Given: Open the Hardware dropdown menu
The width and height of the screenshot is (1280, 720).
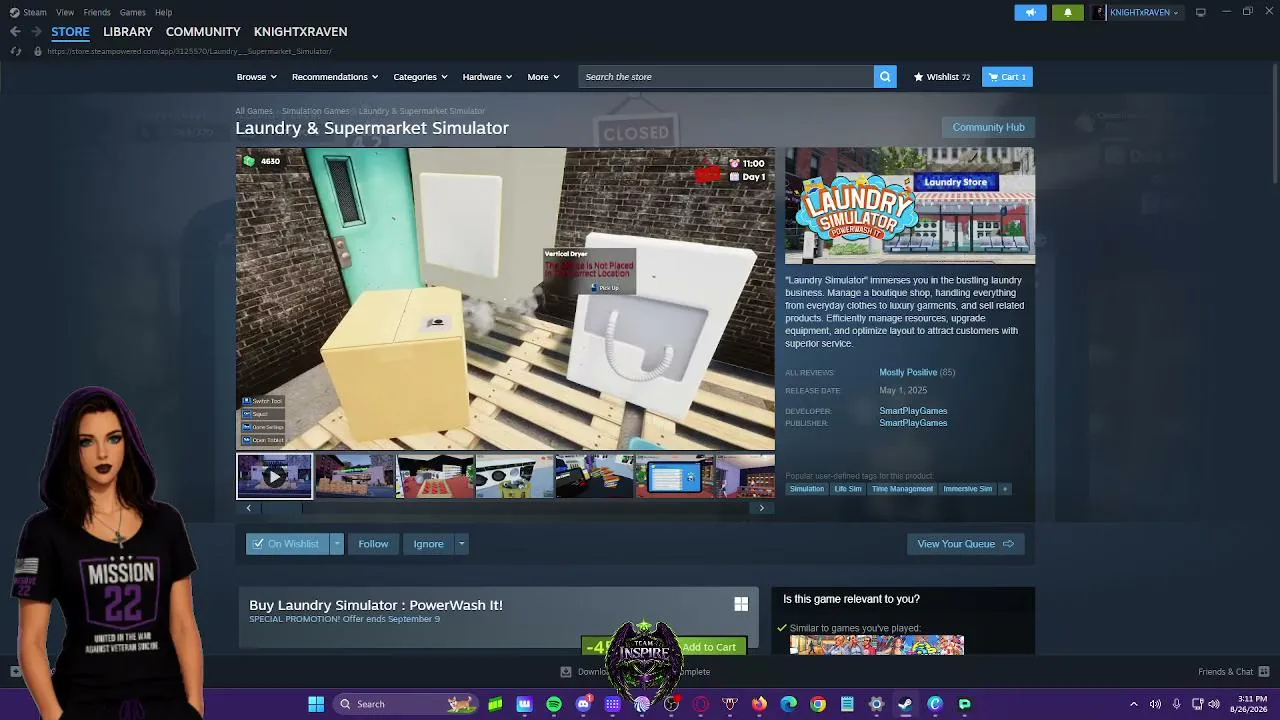Looking at the screenshot, I should (487, 77).
